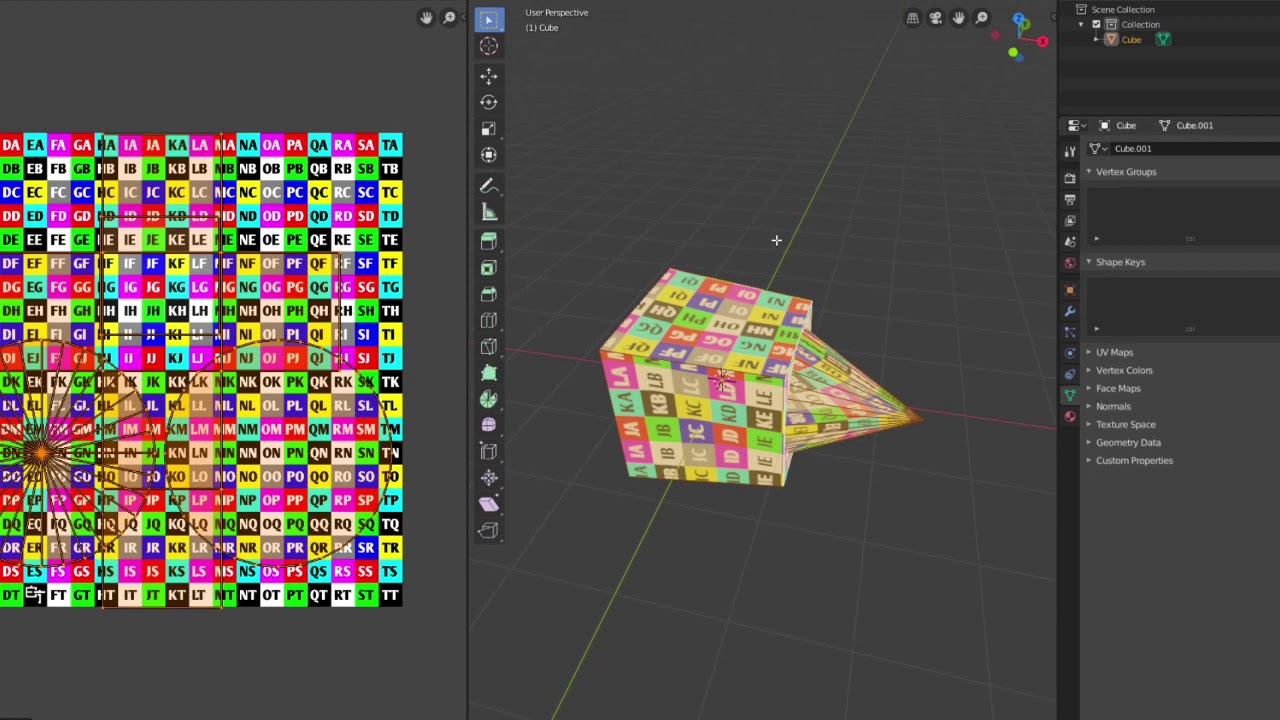The width and height of the screenshot is (1280, 720).
Task: Click the red X axis on navigation gizmo
Action: click(x=1042, y=42)
